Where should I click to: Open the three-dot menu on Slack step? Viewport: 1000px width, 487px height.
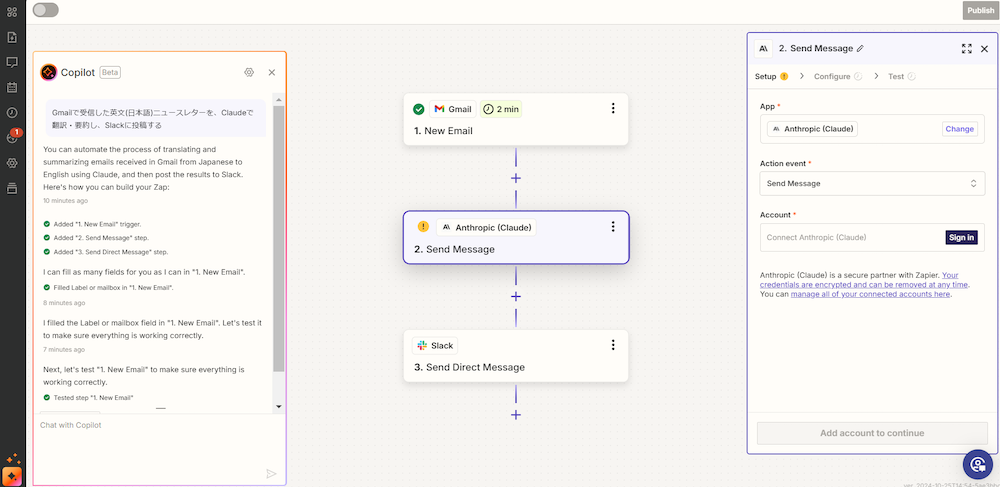613,345
